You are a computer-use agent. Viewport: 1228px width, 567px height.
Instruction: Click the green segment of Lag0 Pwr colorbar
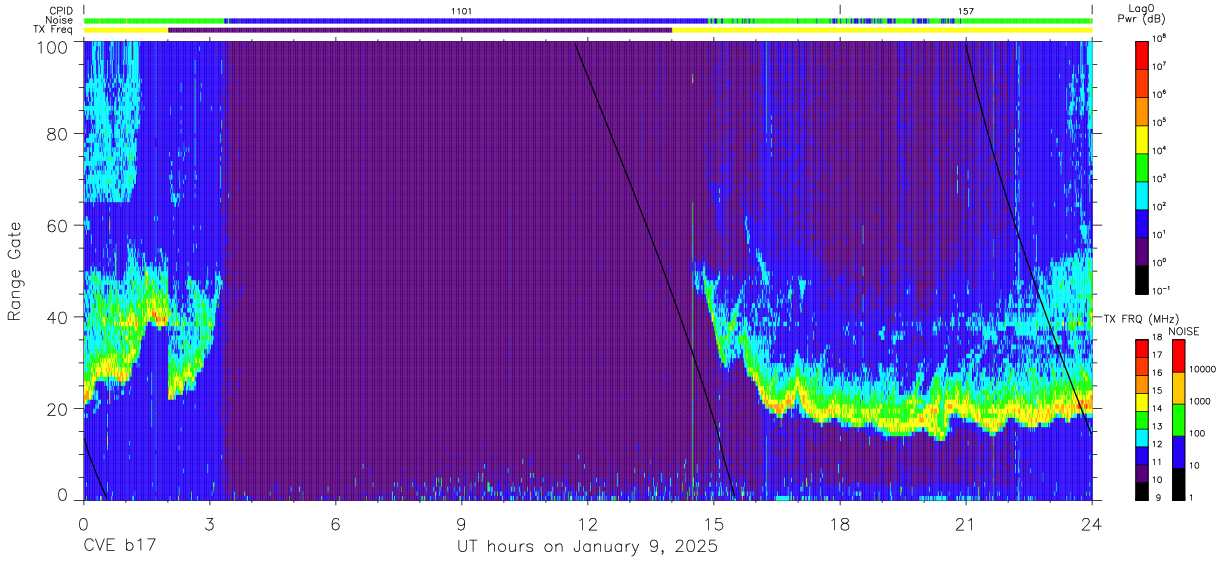[x=1142, y=166]
